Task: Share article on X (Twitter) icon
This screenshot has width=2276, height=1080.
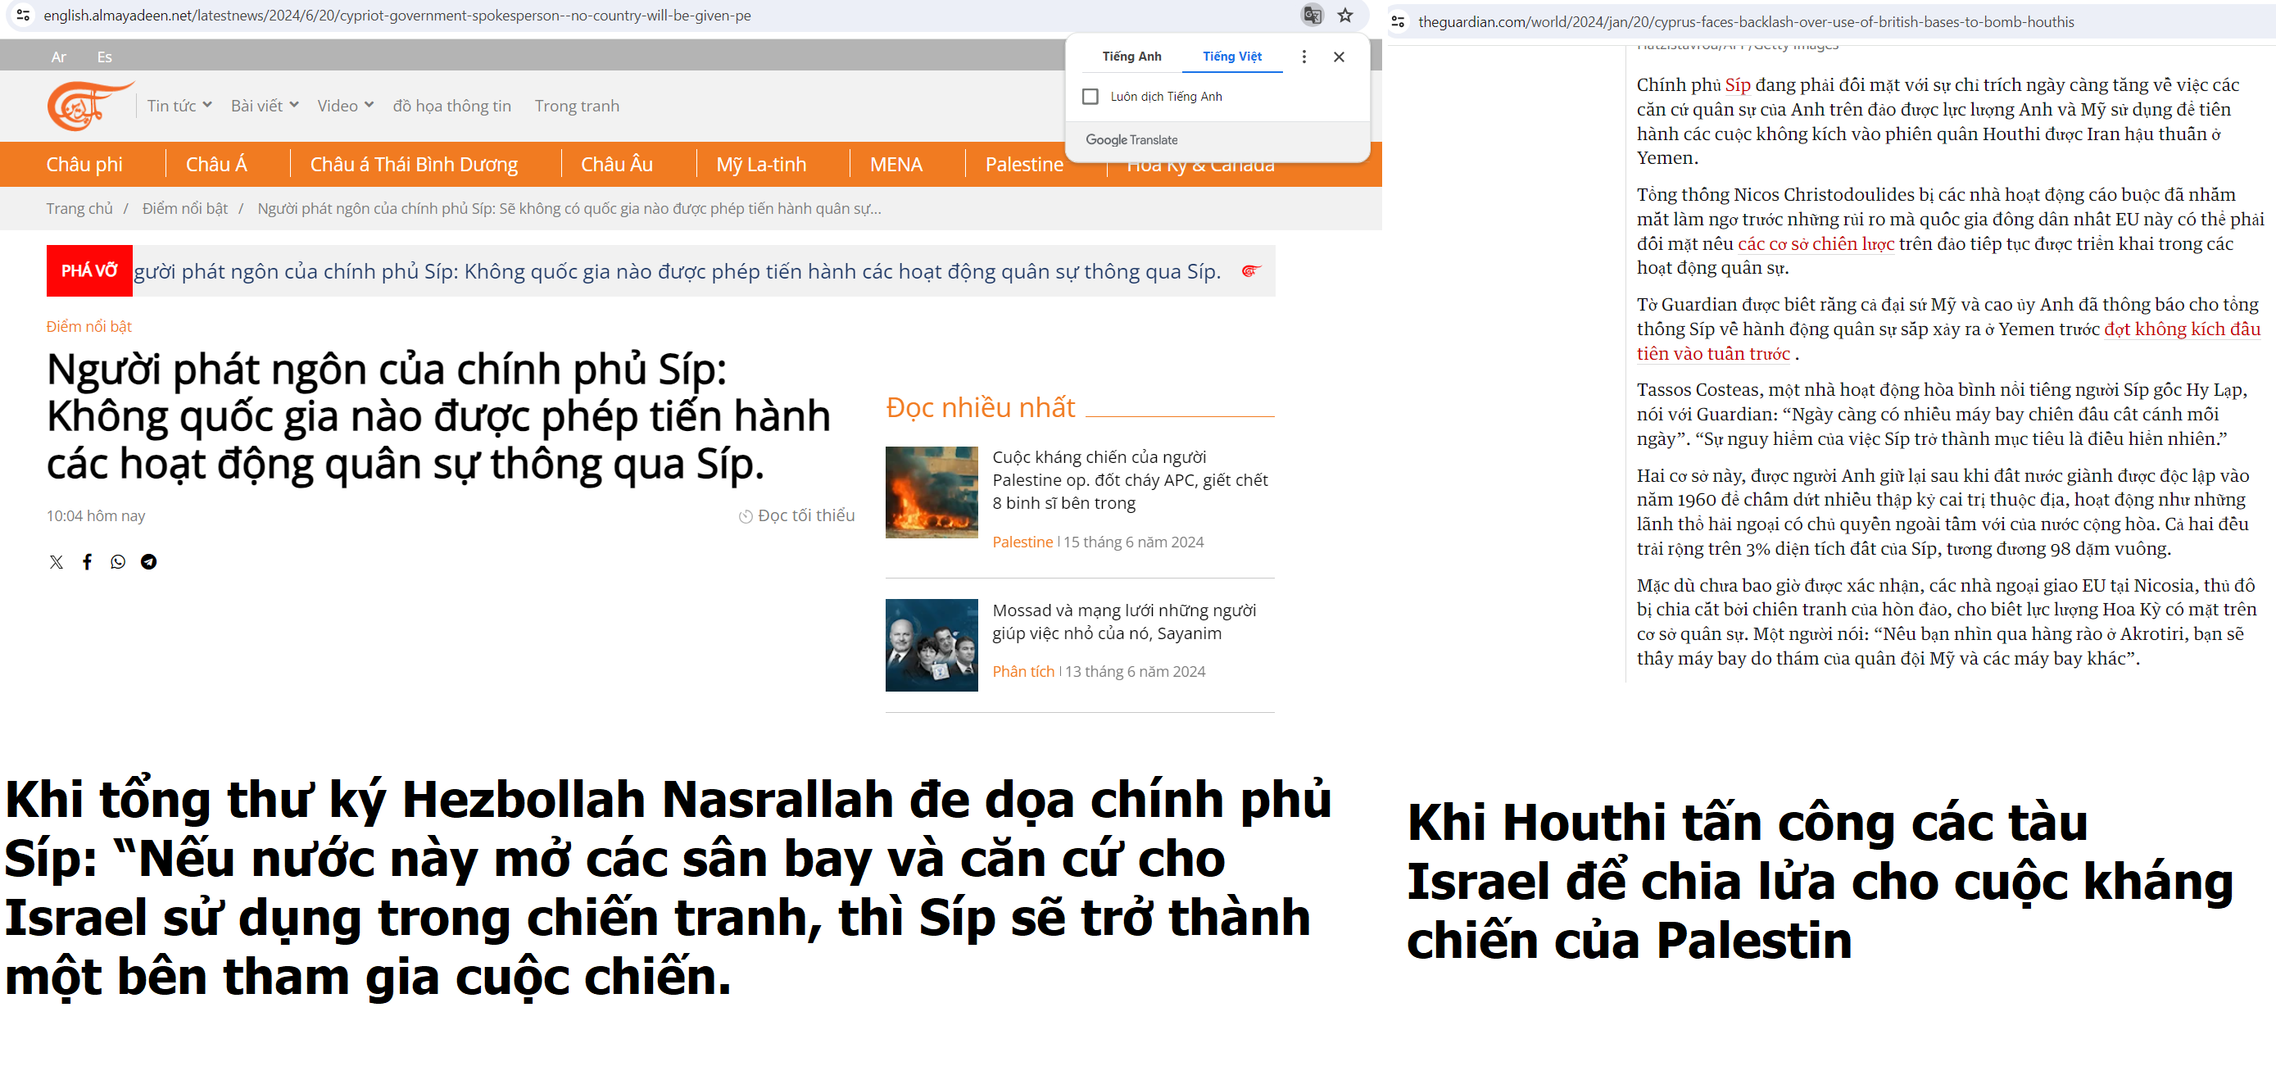Action: point(56,562)
